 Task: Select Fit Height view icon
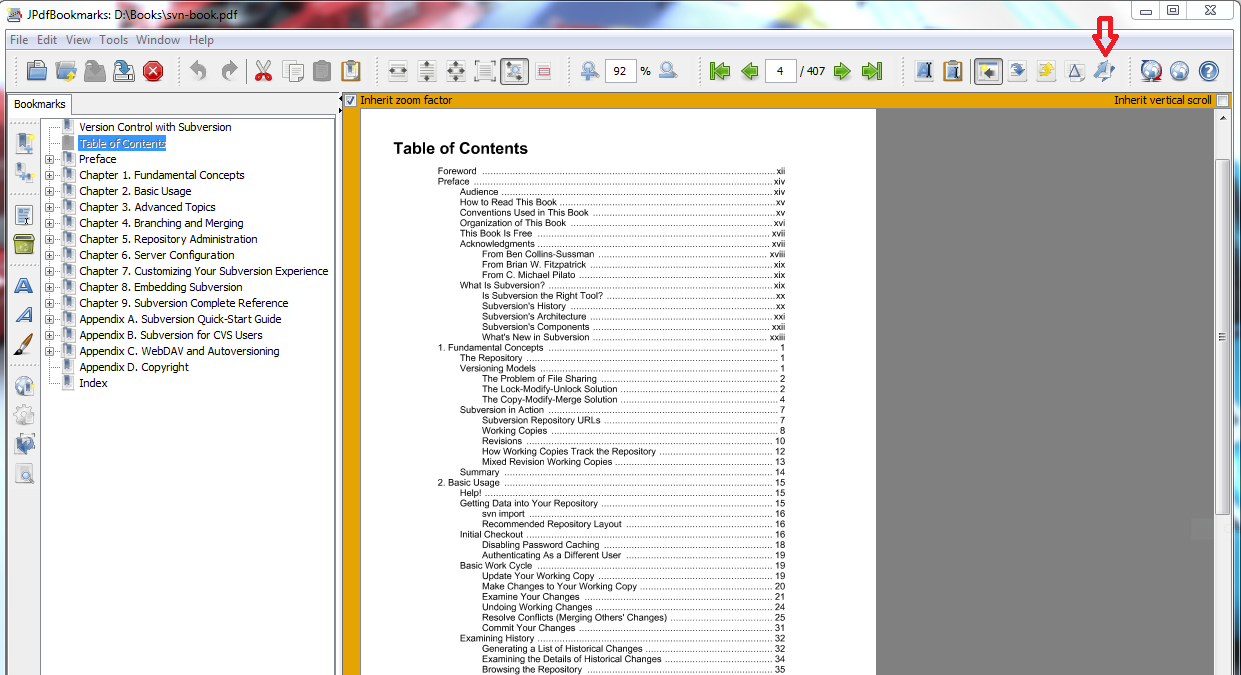click(x=427, y=71)
